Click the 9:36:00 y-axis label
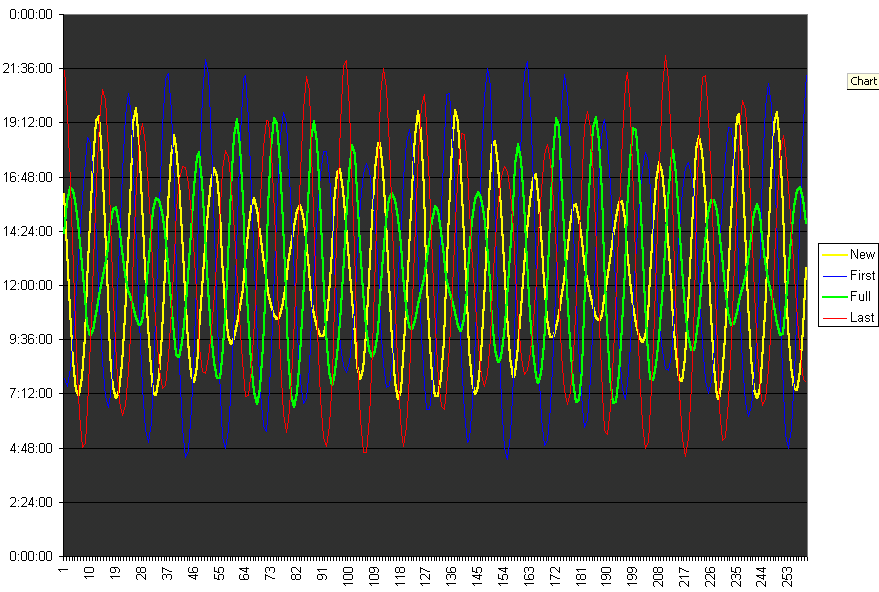This screenshot has height=592, width=879. [31, 339]
